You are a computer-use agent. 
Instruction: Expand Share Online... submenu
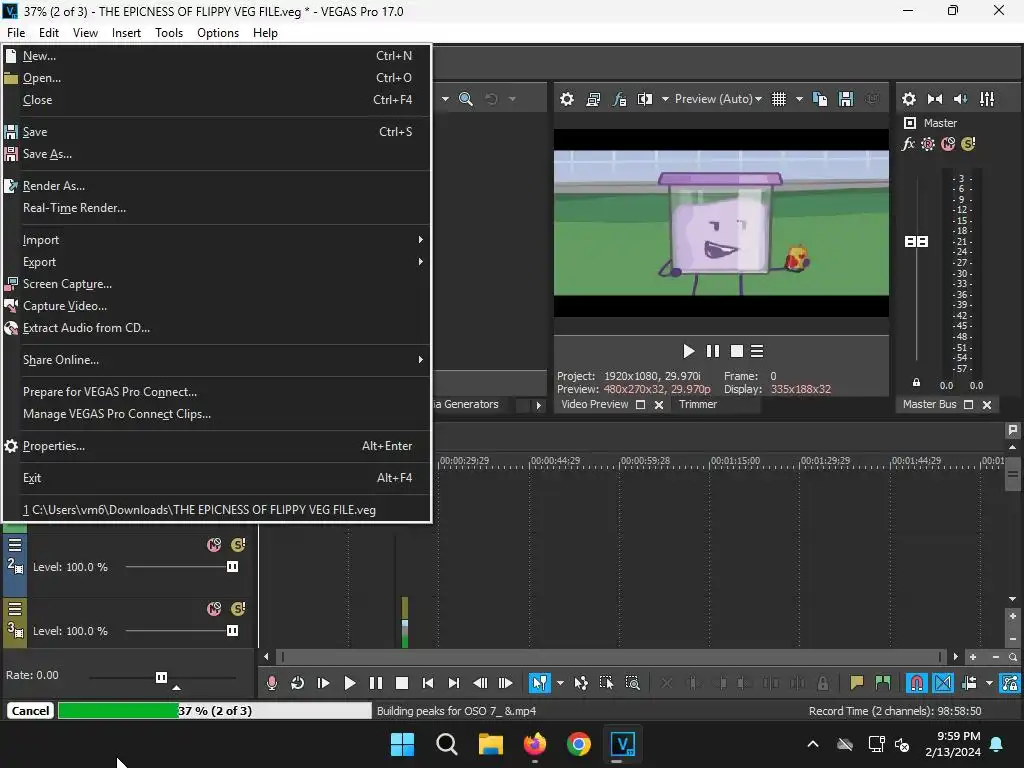(x=216, y=360)
